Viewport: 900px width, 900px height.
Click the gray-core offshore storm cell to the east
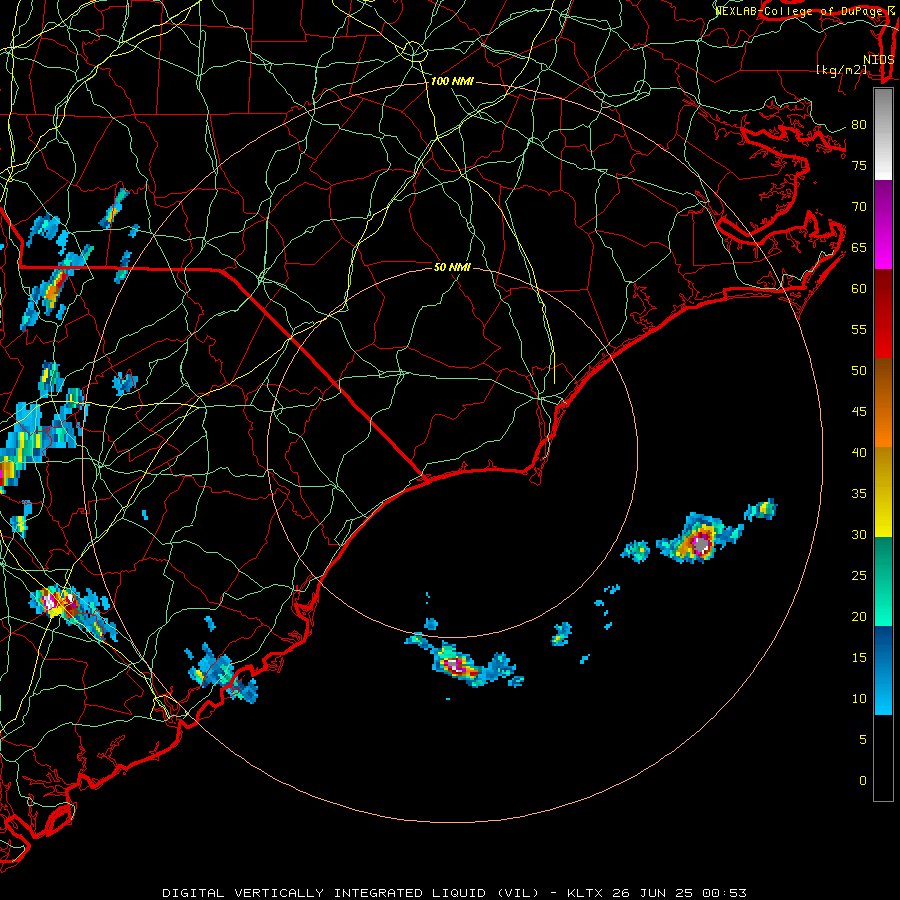[700, 540]
